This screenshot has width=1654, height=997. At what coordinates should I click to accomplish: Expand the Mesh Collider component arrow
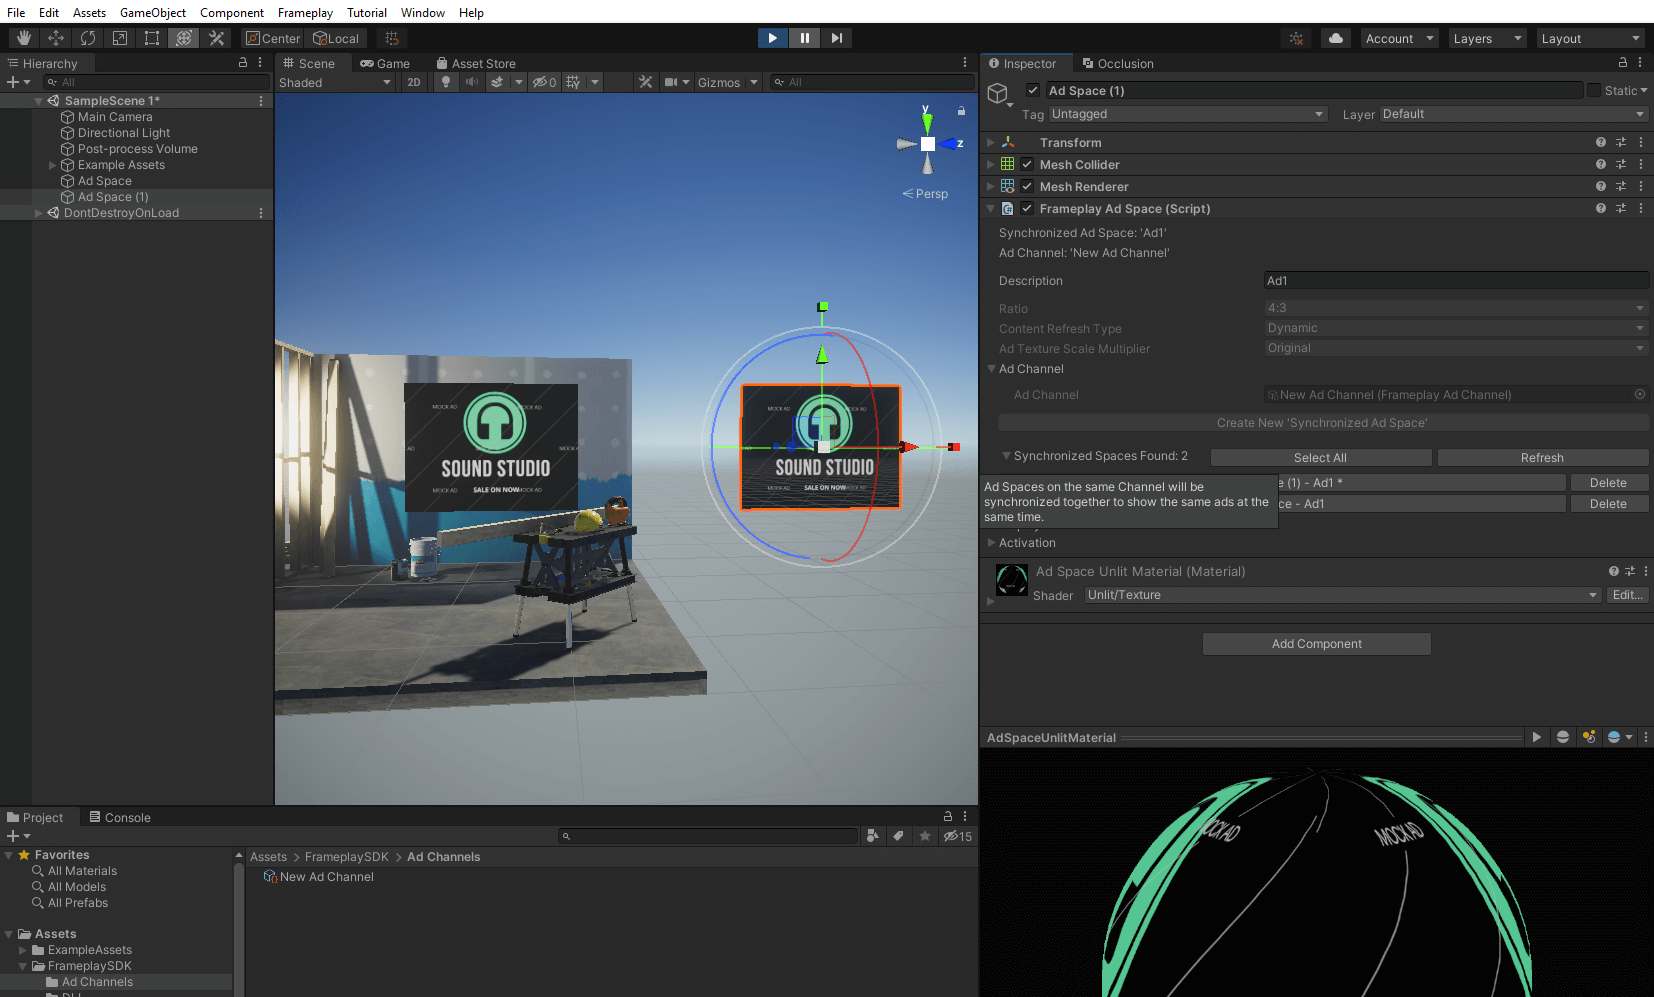pos(991,164)
